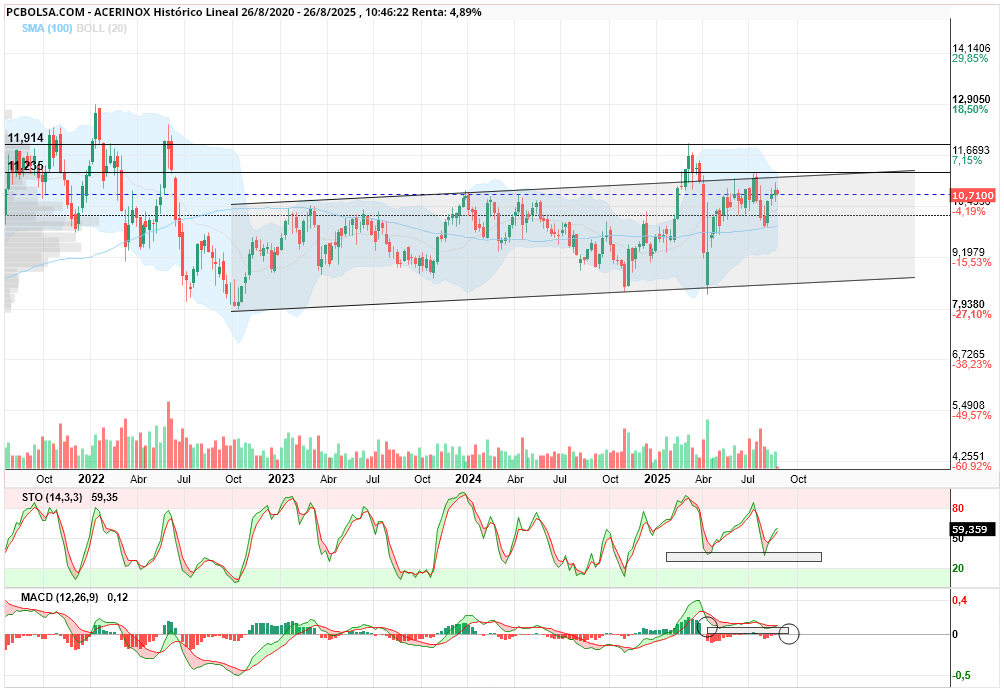1004x692 pixels.
Task: Click the MACD (12,26,9) indicator label
Action: point(60,597)
